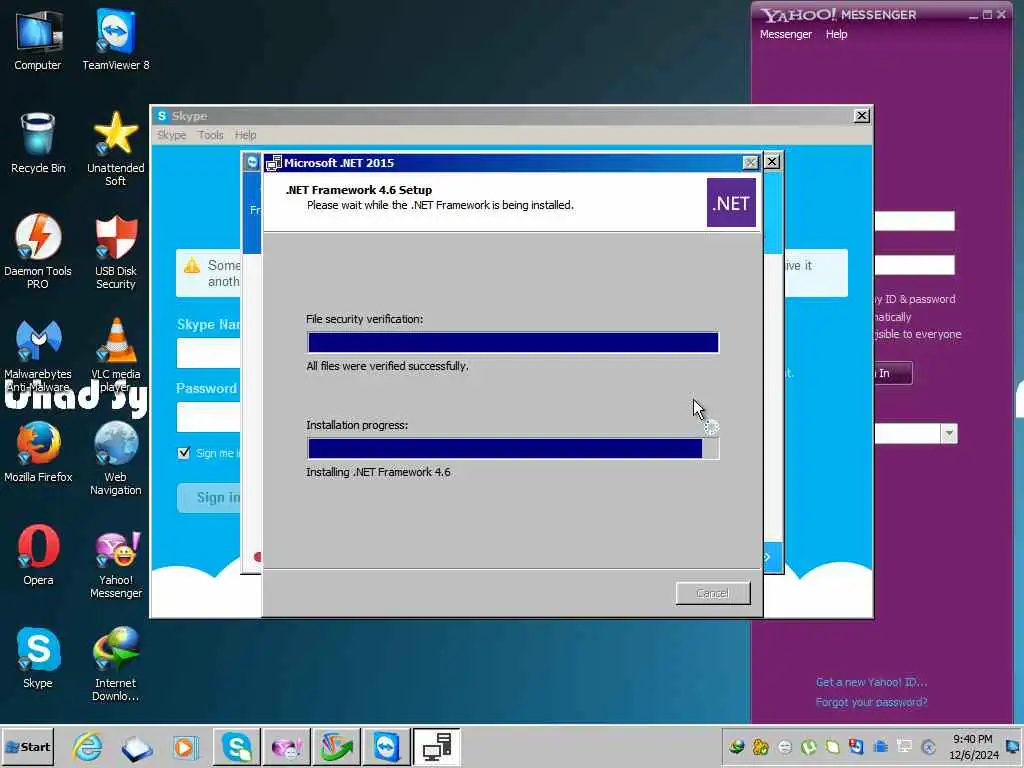This screenshot has height=768, width=1024.
Task: Click the uTorrent tray icon
Action: 808,747
